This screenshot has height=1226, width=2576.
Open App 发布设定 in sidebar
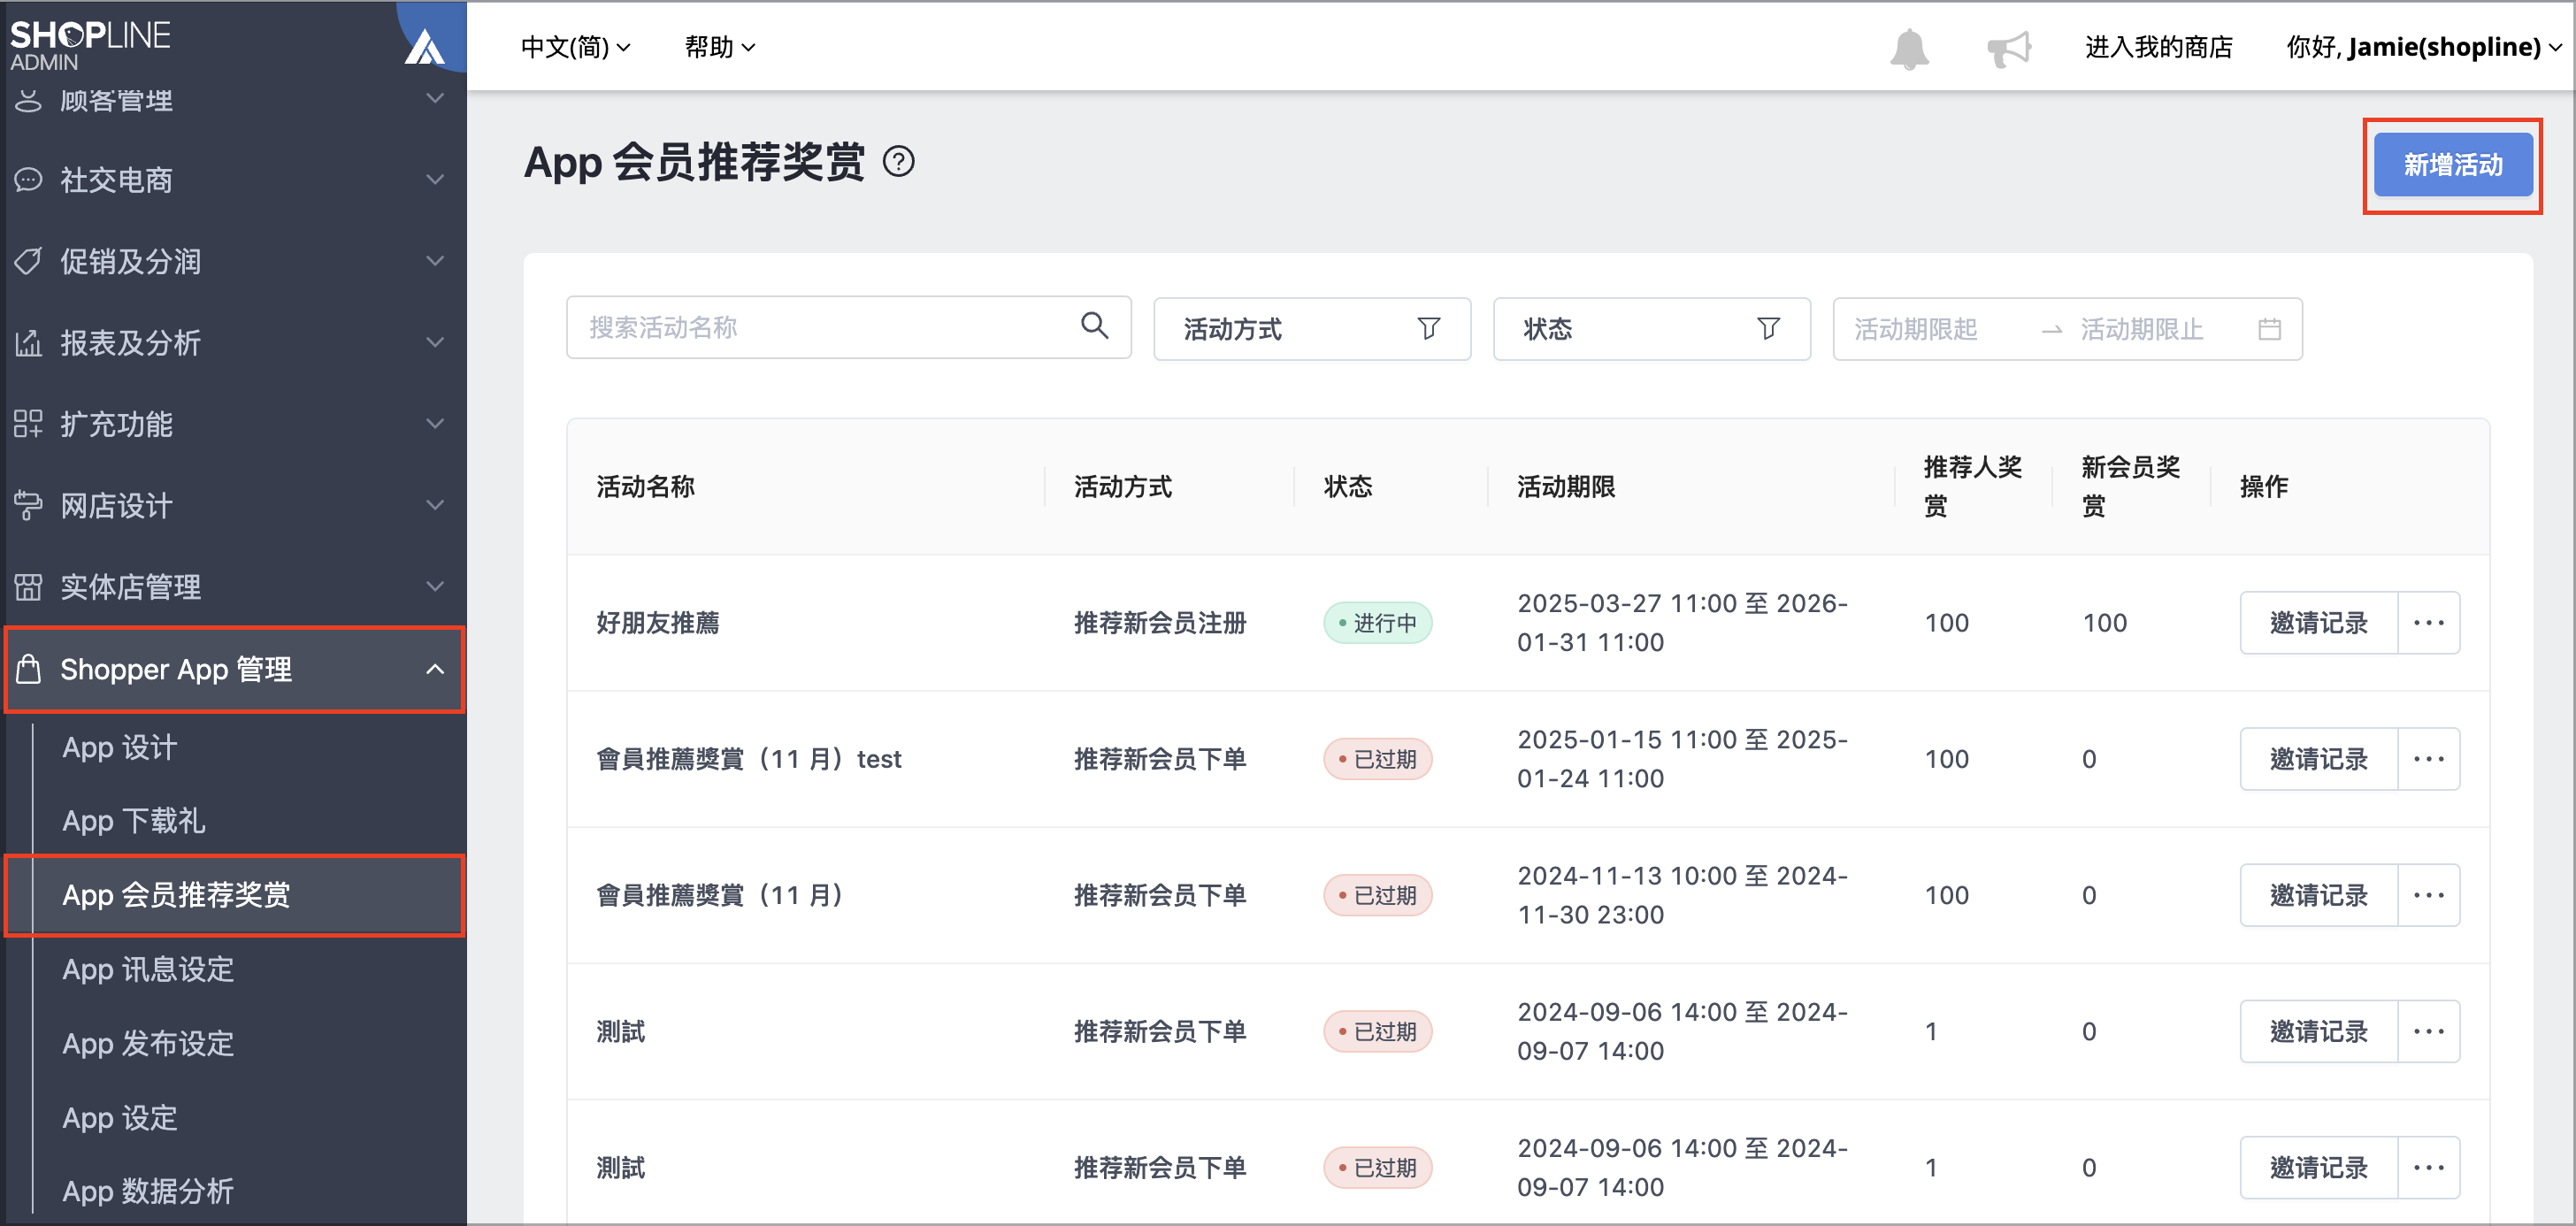pyautogui.click(x=148, y=1043)
